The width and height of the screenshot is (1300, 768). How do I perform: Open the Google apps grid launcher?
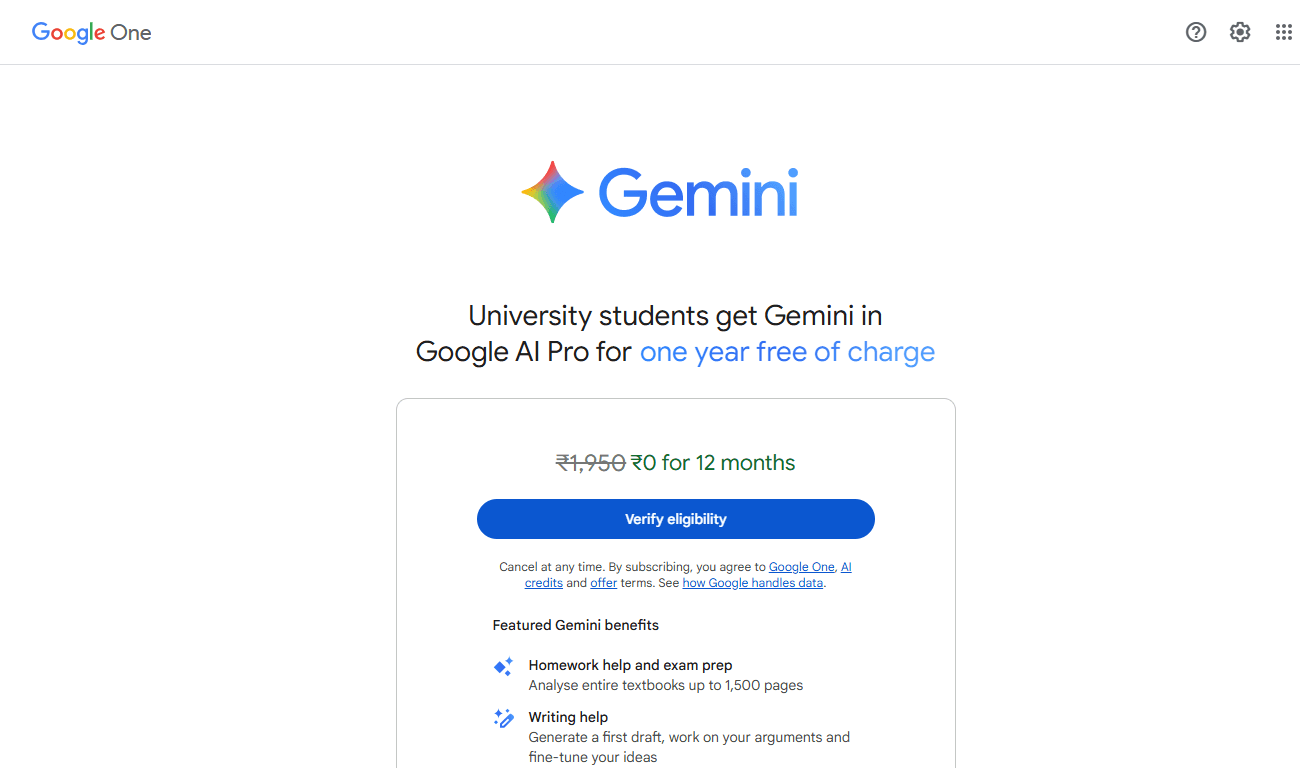1284,32
